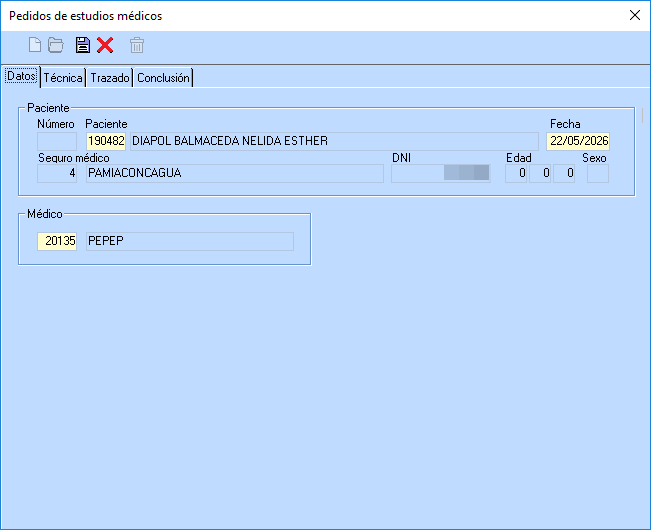The image size is (651, 530).
Task: Close the Pedidos de estudios médicos window
Action: point(634,15)
